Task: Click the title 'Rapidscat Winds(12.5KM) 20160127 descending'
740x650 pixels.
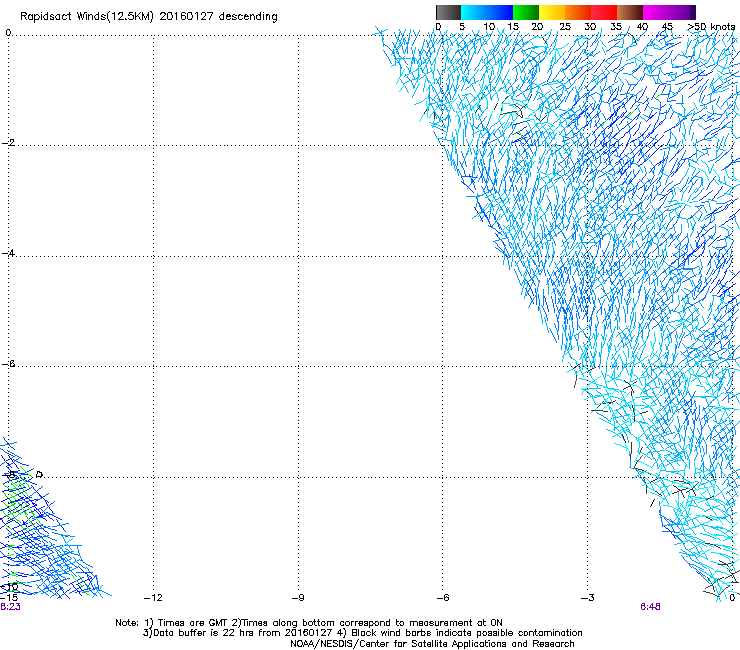Action: tap(149, 17)
